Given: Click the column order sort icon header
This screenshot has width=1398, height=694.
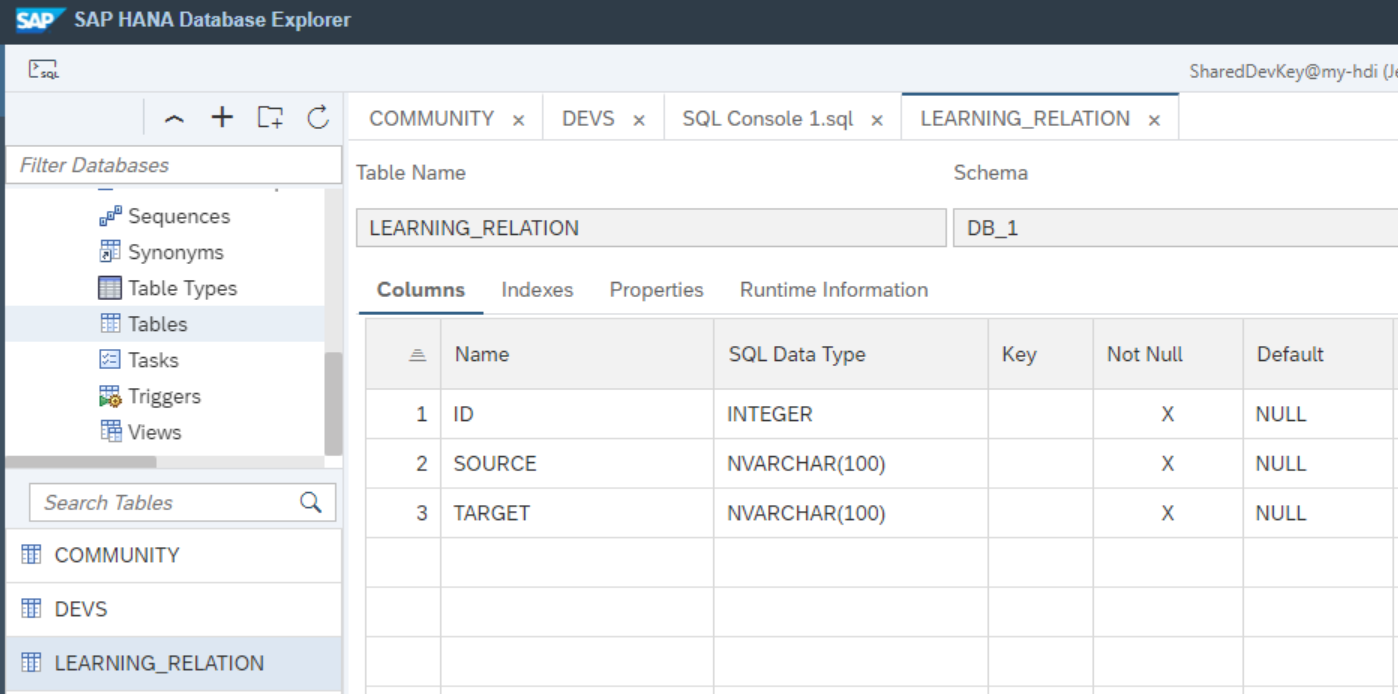Looking at the screenshot, I should click(418, 355).
